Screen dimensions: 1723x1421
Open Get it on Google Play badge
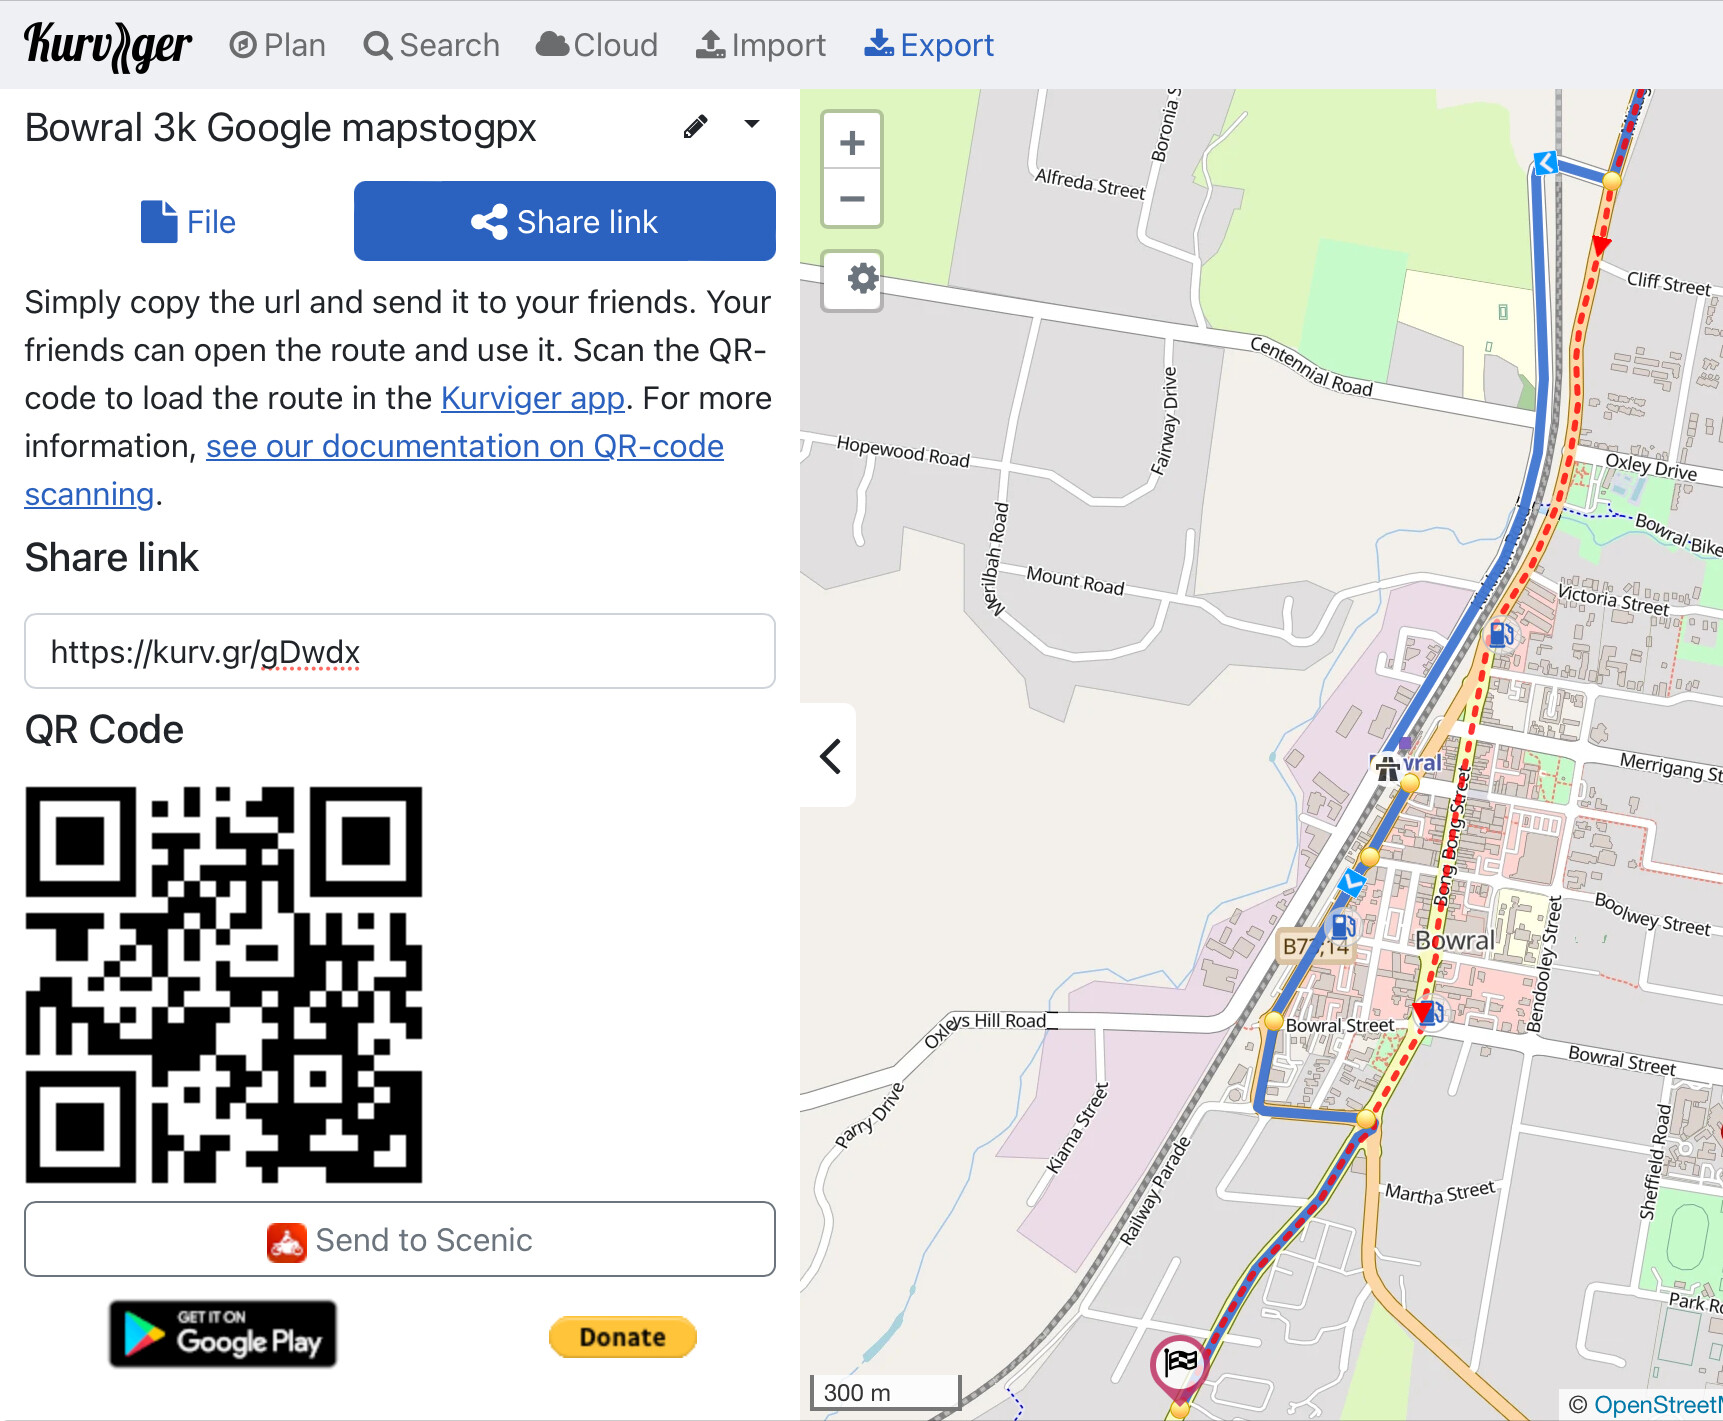coord(223,1334)
